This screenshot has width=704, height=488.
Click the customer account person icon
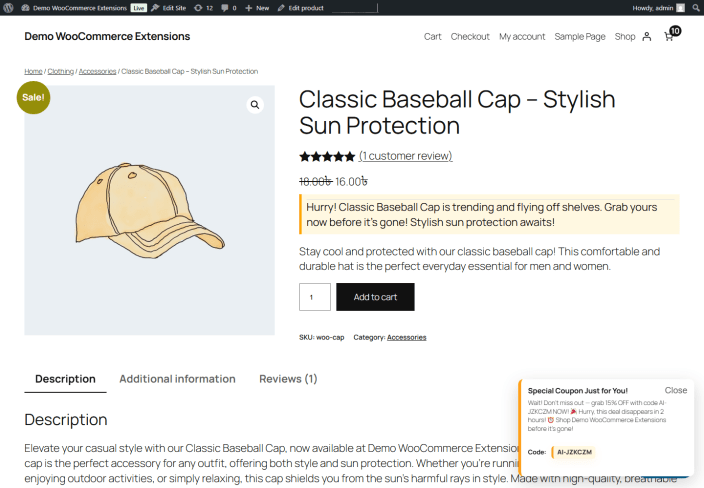click(647, 36)
